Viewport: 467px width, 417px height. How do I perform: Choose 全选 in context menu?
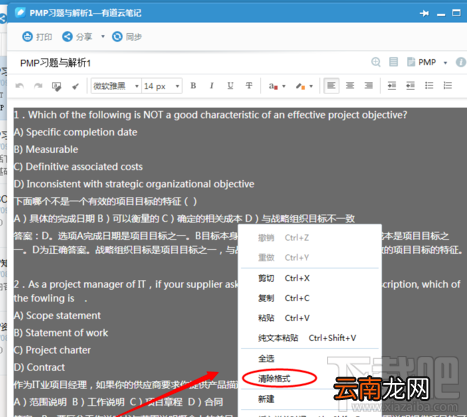(x=310, y=359)
